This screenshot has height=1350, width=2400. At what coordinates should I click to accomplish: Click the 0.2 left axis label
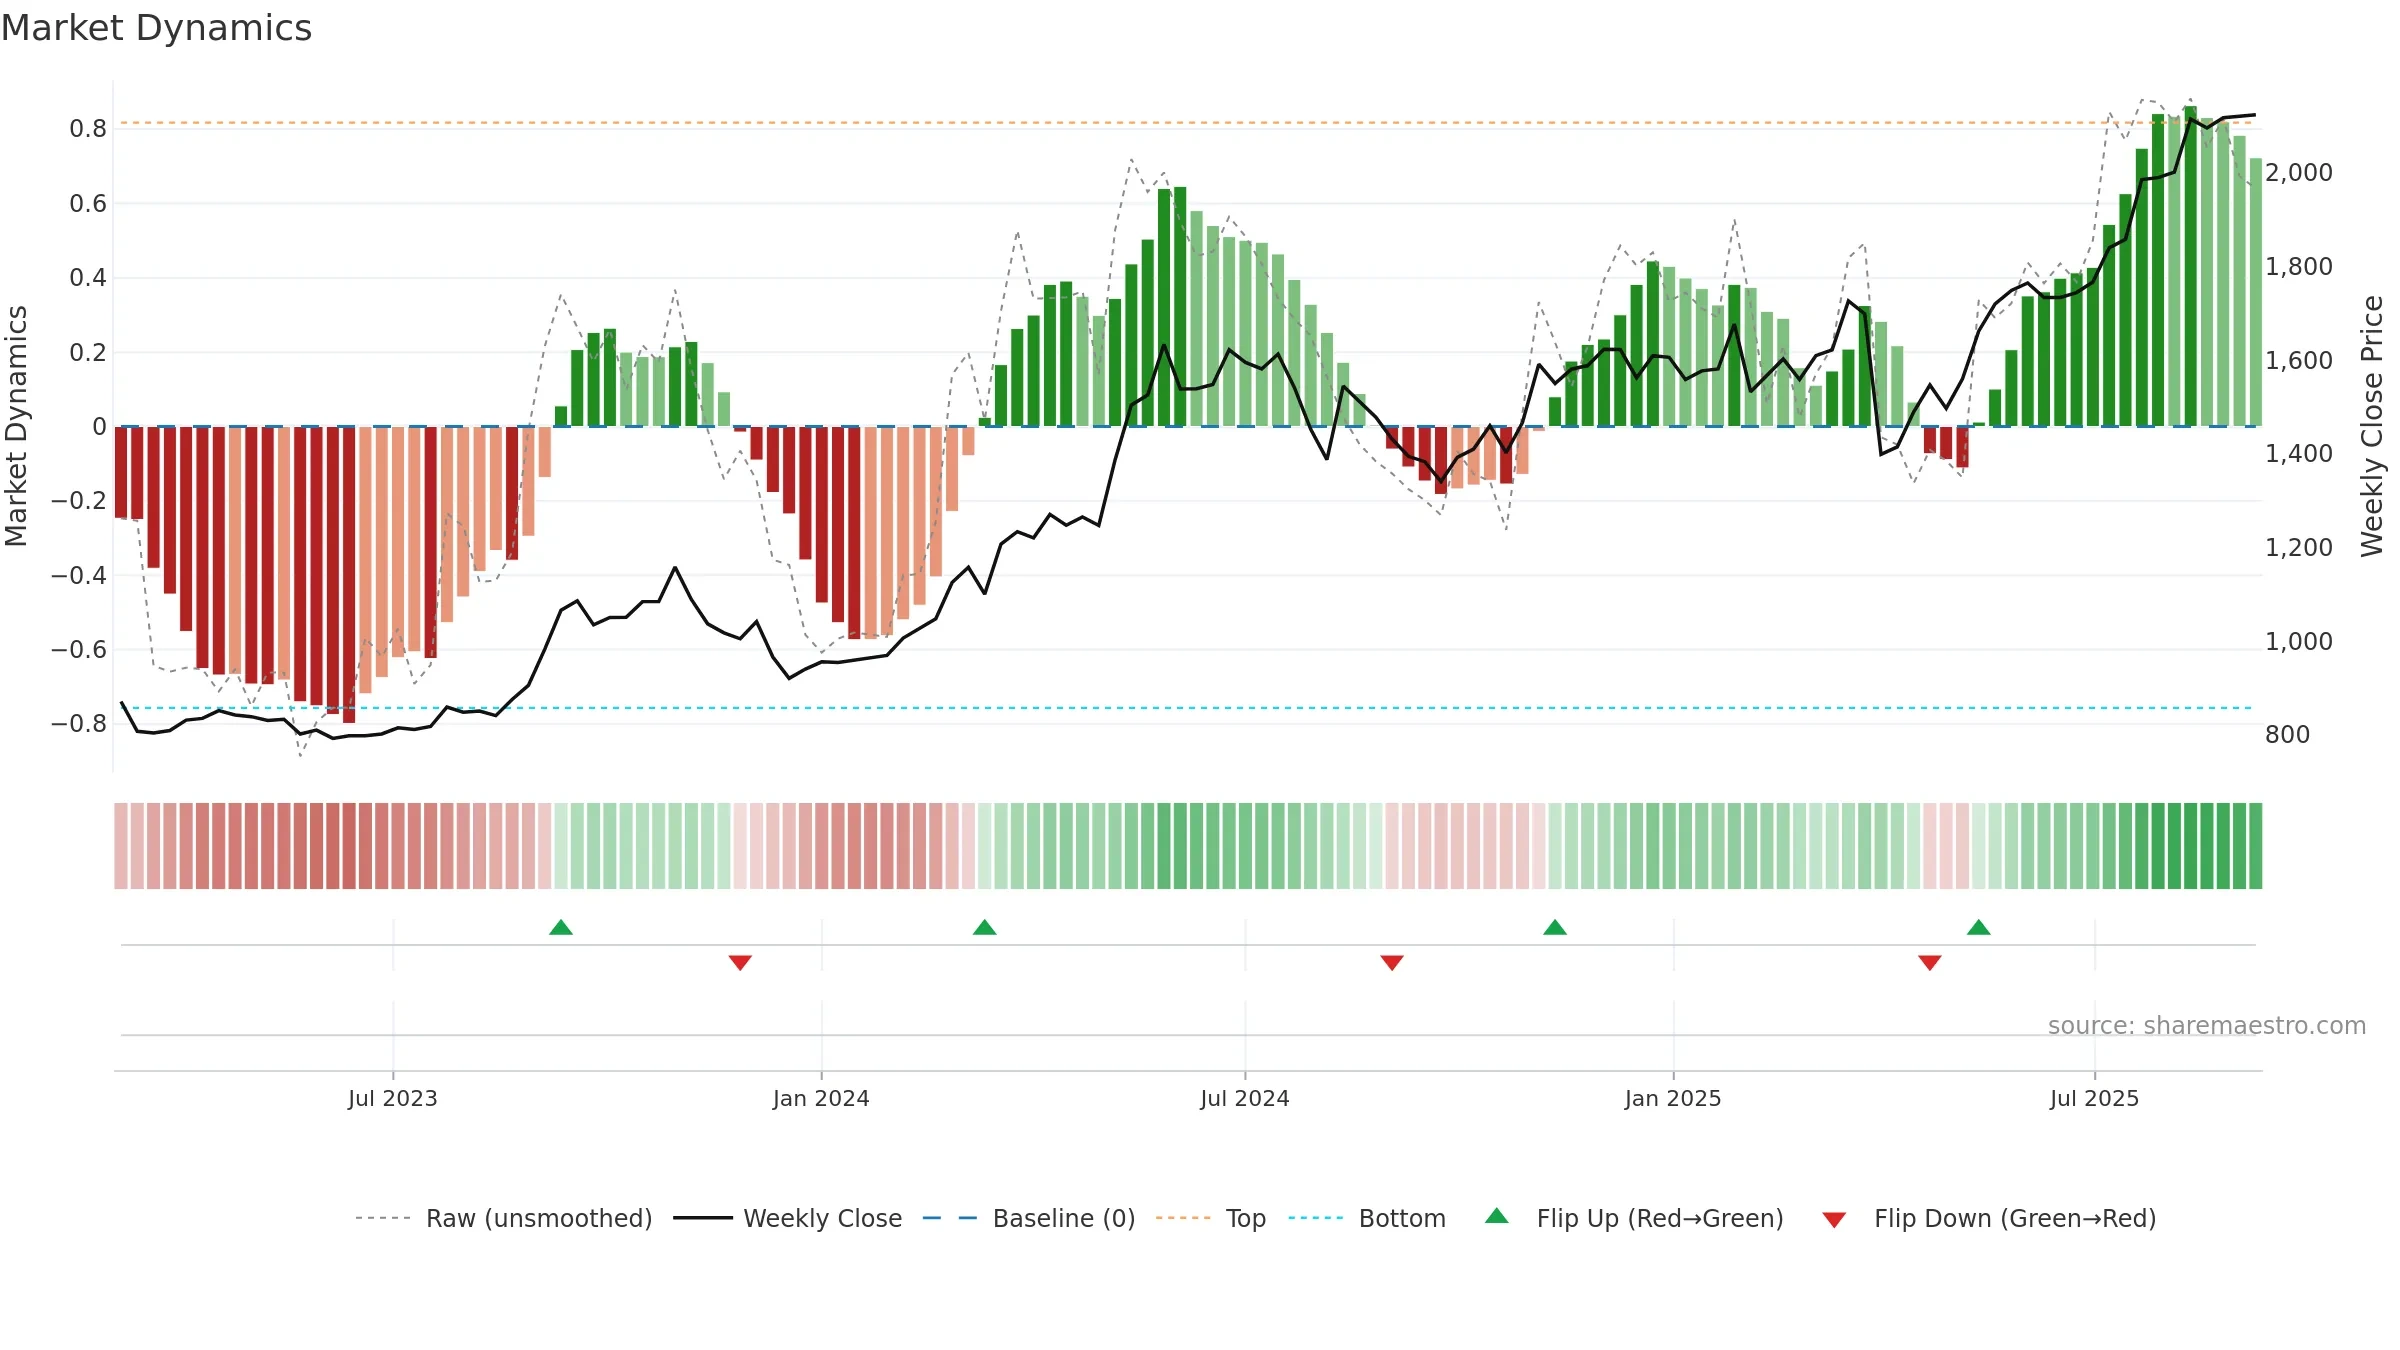tap(88, 352)
